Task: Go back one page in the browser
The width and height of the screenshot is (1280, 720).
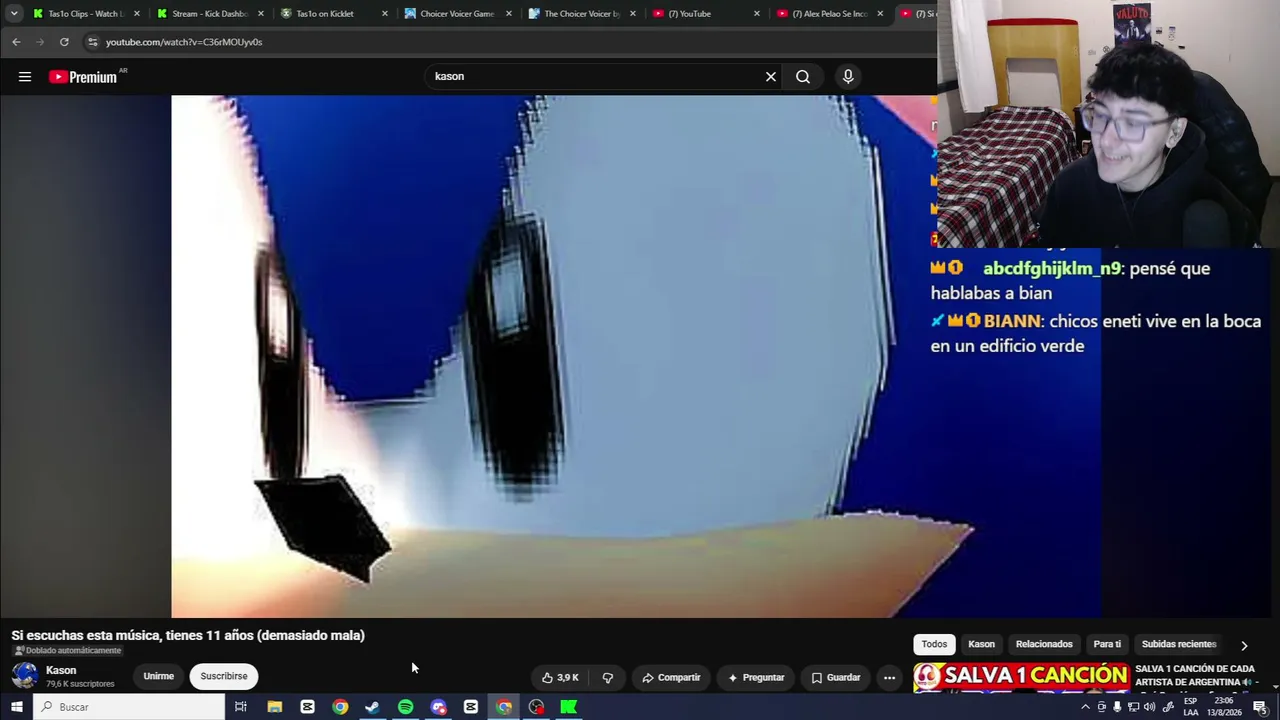Action: [x=16, y=42]
